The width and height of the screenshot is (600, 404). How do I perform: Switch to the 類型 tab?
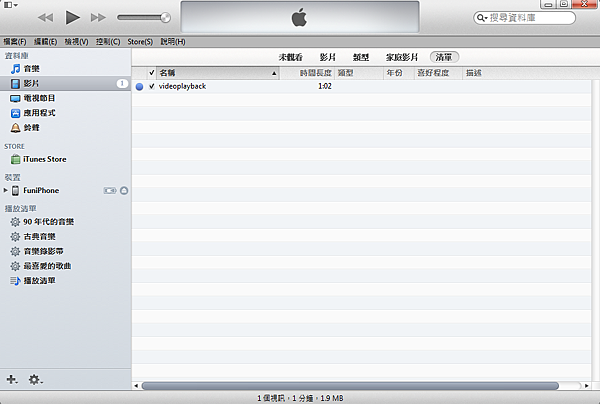pos(360,57)
